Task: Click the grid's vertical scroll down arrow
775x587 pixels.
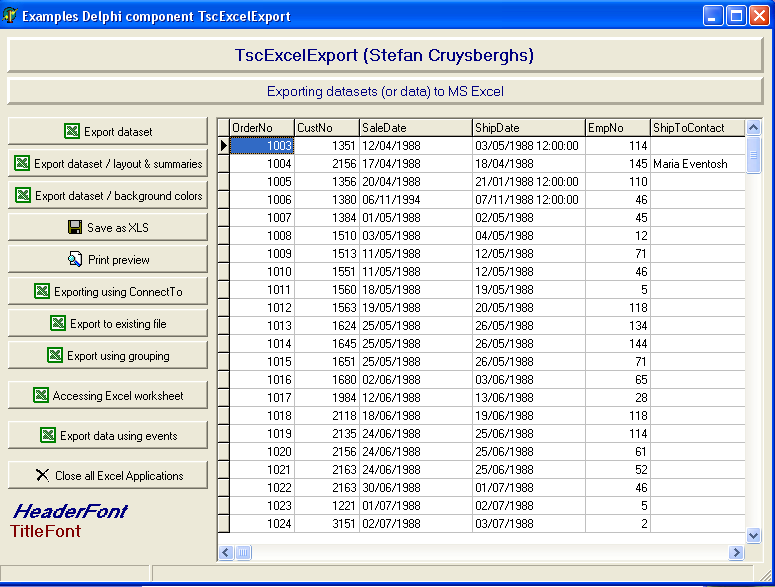Action: (753, 535)
